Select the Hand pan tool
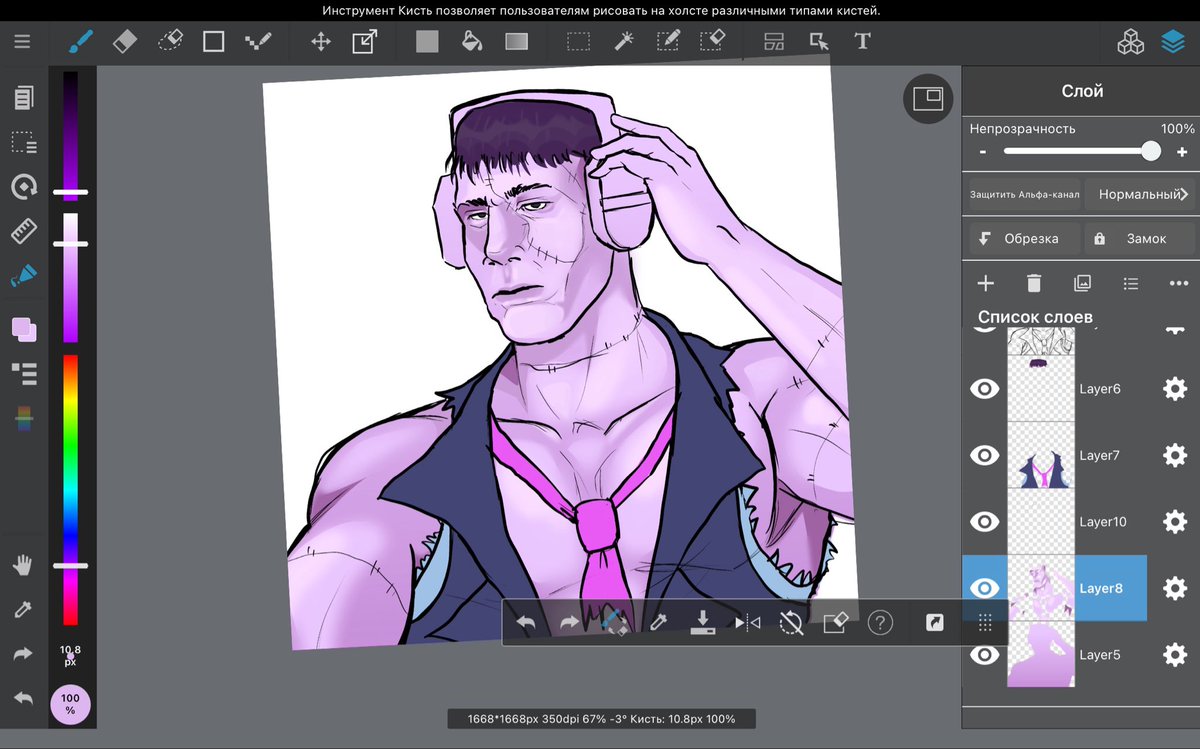The image size is (1200, 749). (23, 566)
